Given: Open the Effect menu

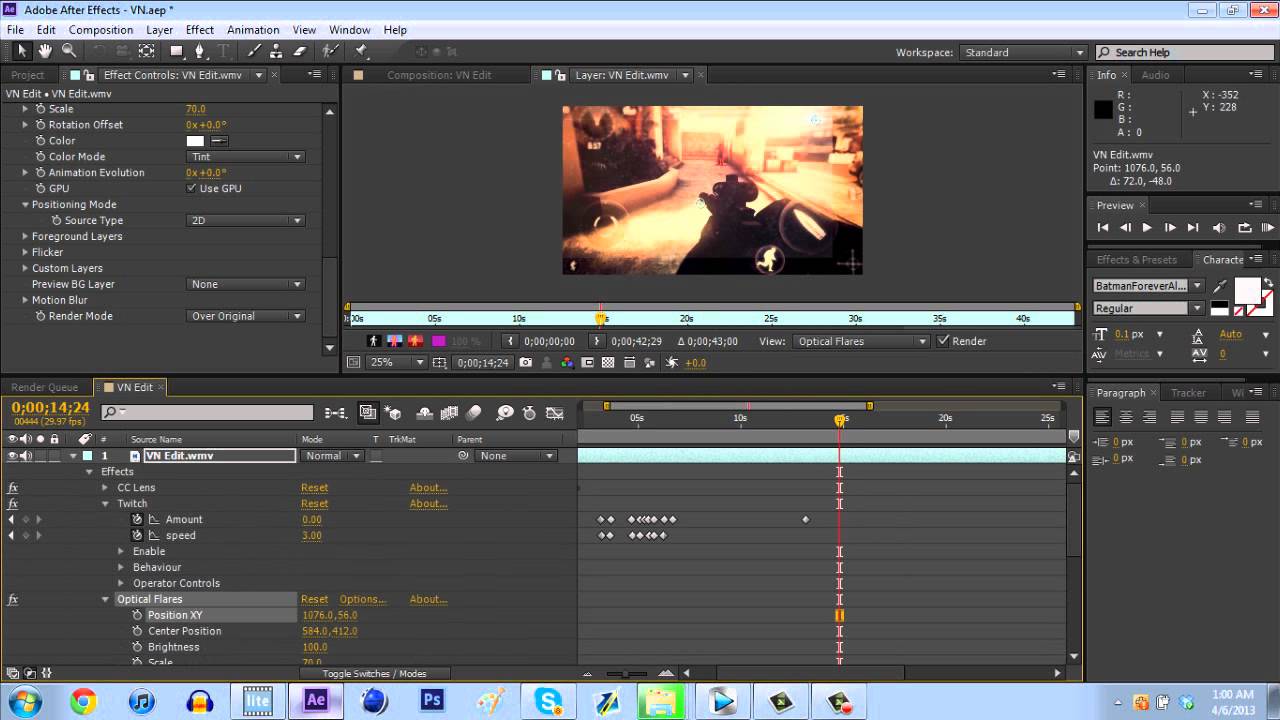Looking at the screenshot, I should 200,30.
